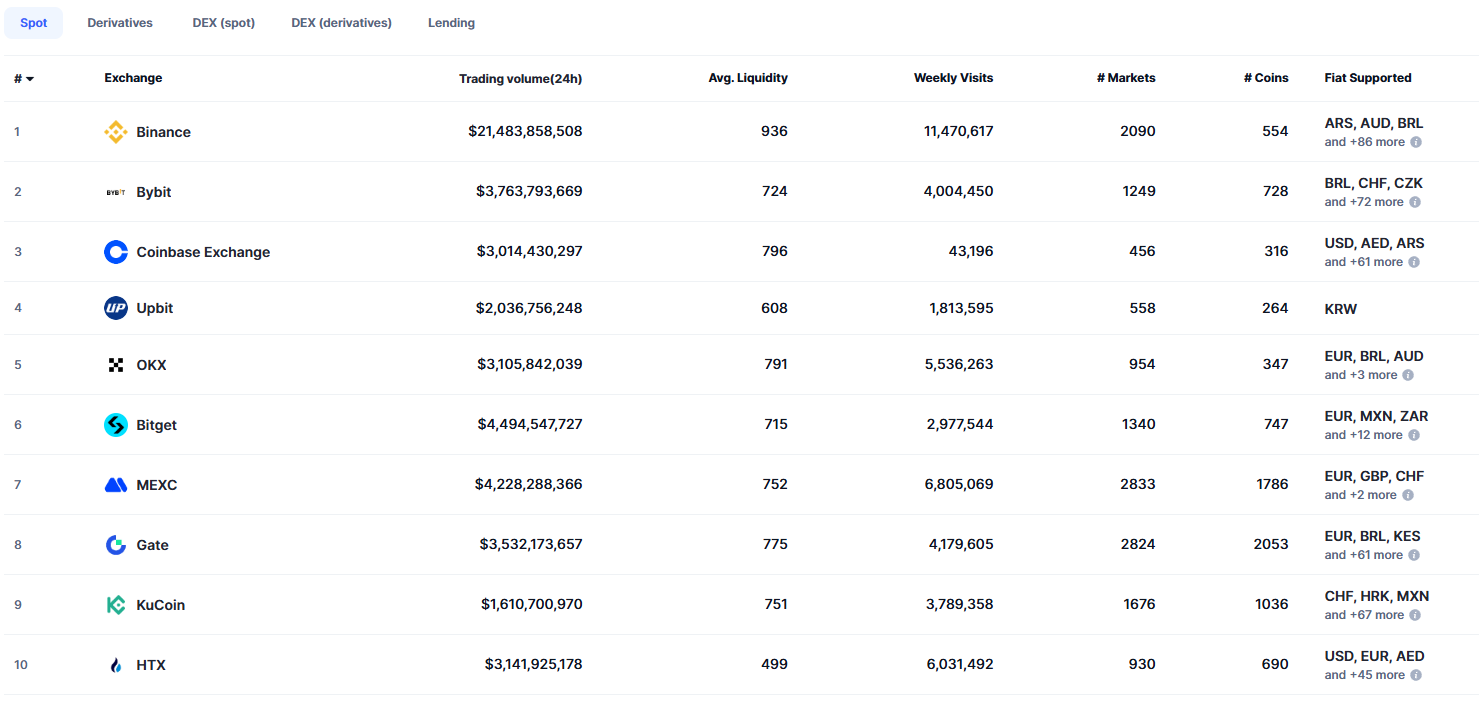
Task: Open the Gate exchange page link
Action: (152, 544)
